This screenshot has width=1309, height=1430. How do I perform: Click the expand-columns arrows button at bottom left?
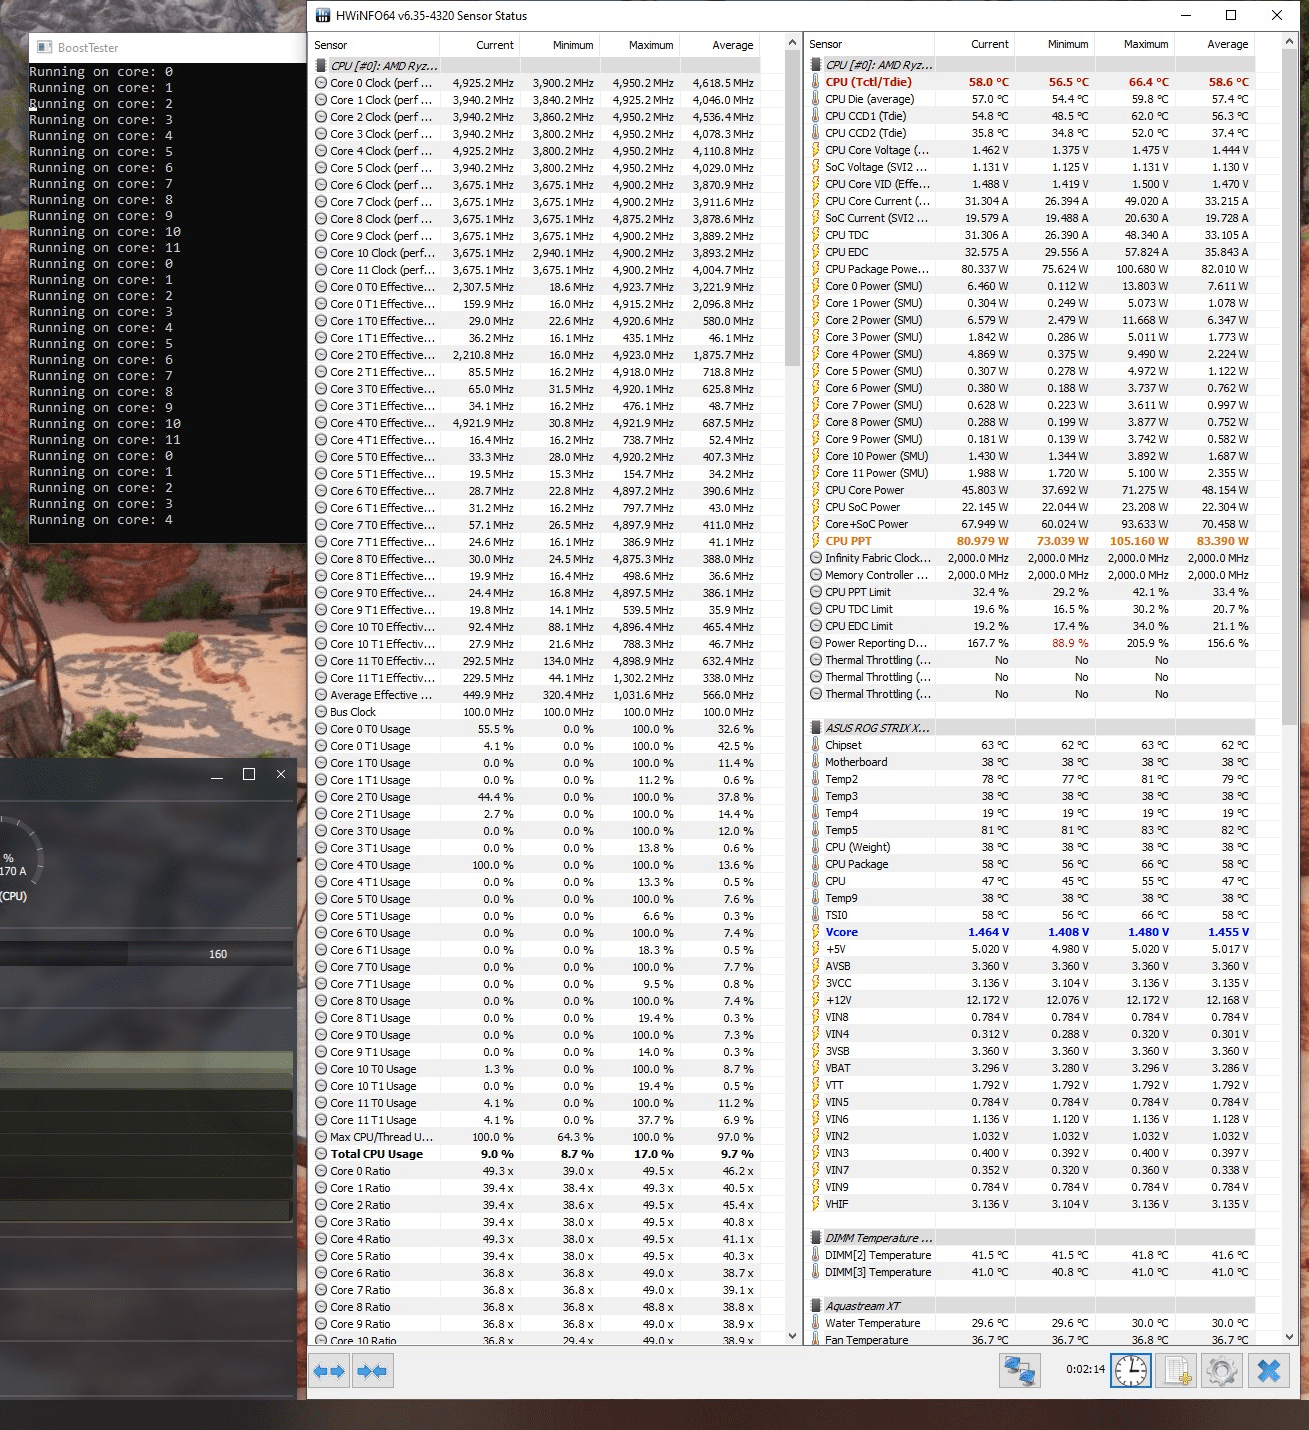329,1371
